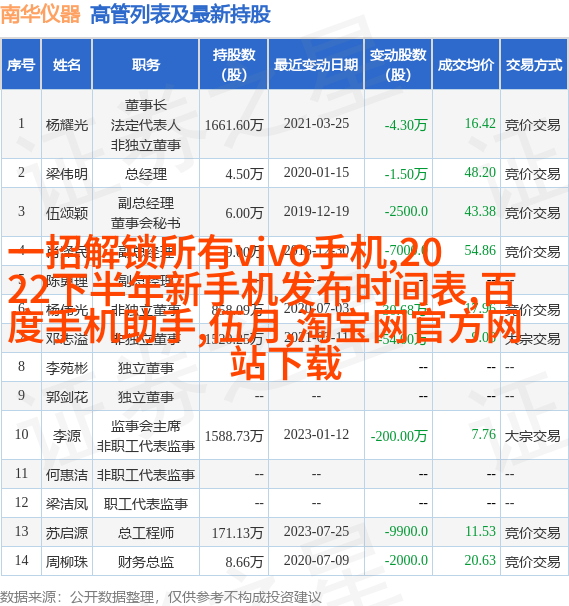Click the 高管列表及最新持股 heading
569x606 pixels.
(180, 15)
